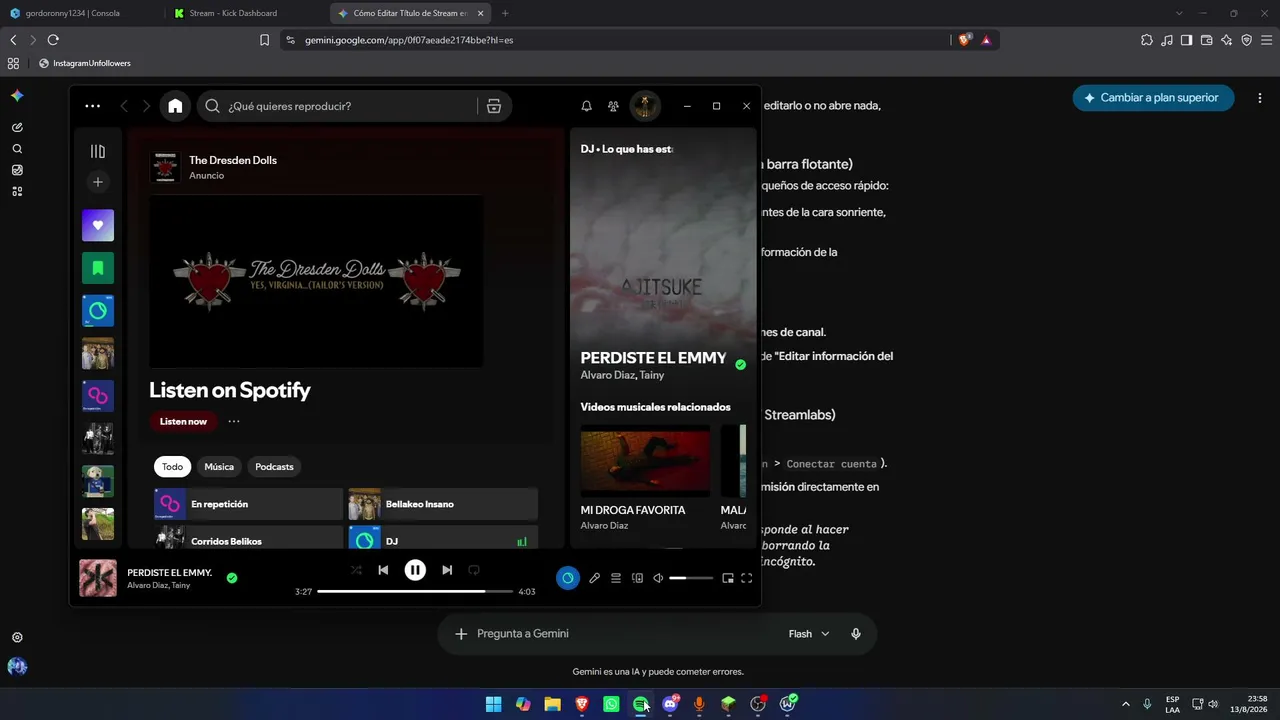Toggle shuffle in the Spotify player
The height and width of the screenshot is (720, 1280).
point(356,570)
